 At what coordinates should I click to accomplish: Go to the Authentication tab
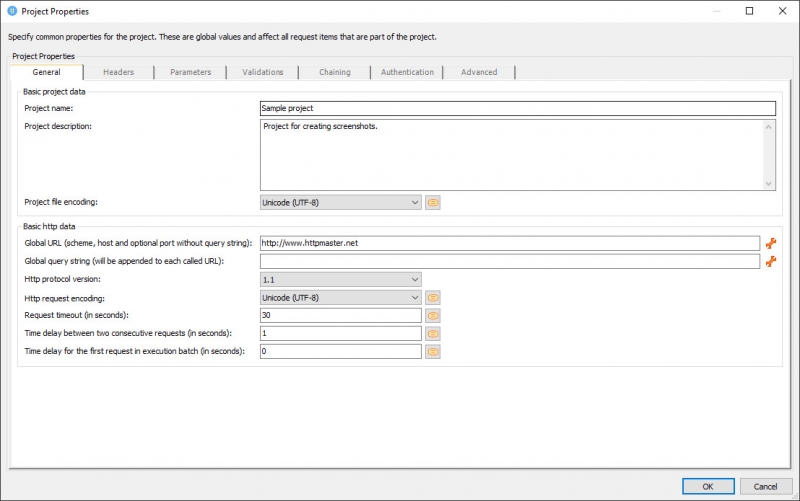tap(407, 72)
